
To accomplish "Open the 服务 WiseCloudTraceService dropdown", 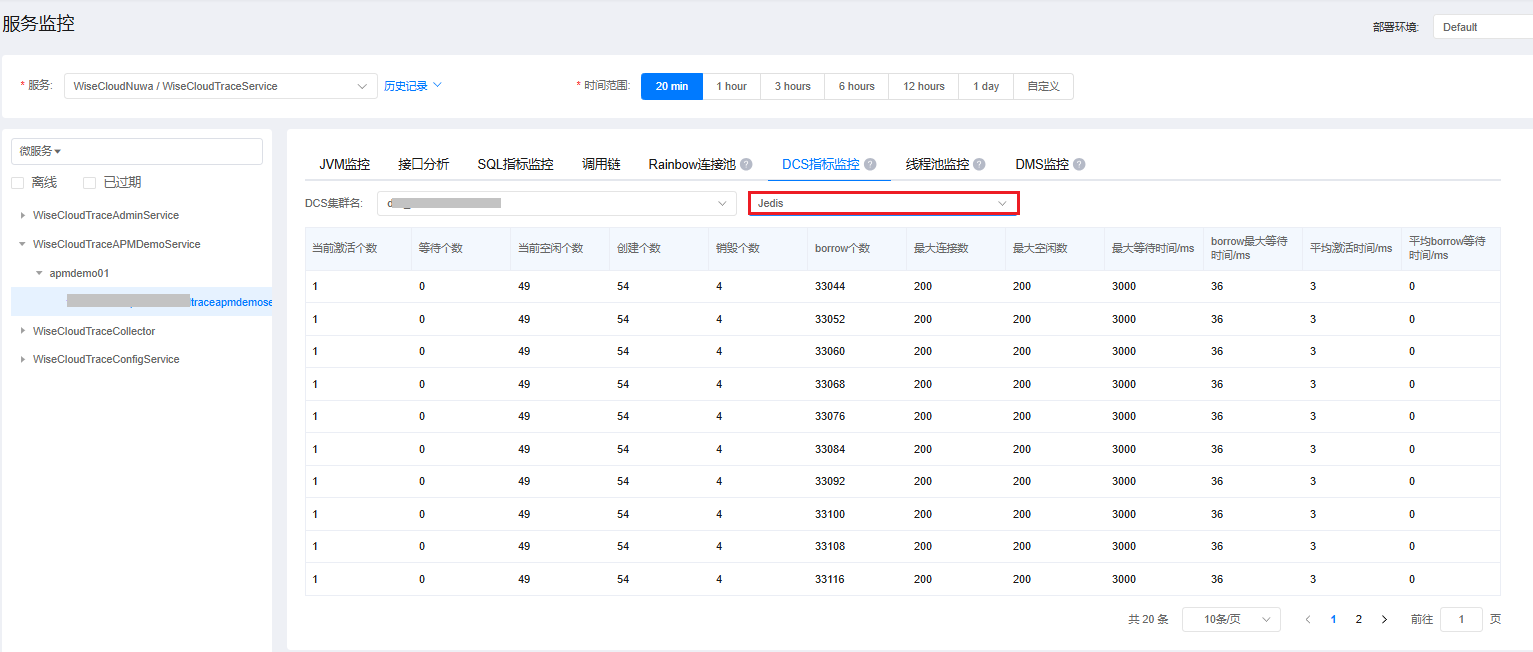I will [x=220, y=87].
